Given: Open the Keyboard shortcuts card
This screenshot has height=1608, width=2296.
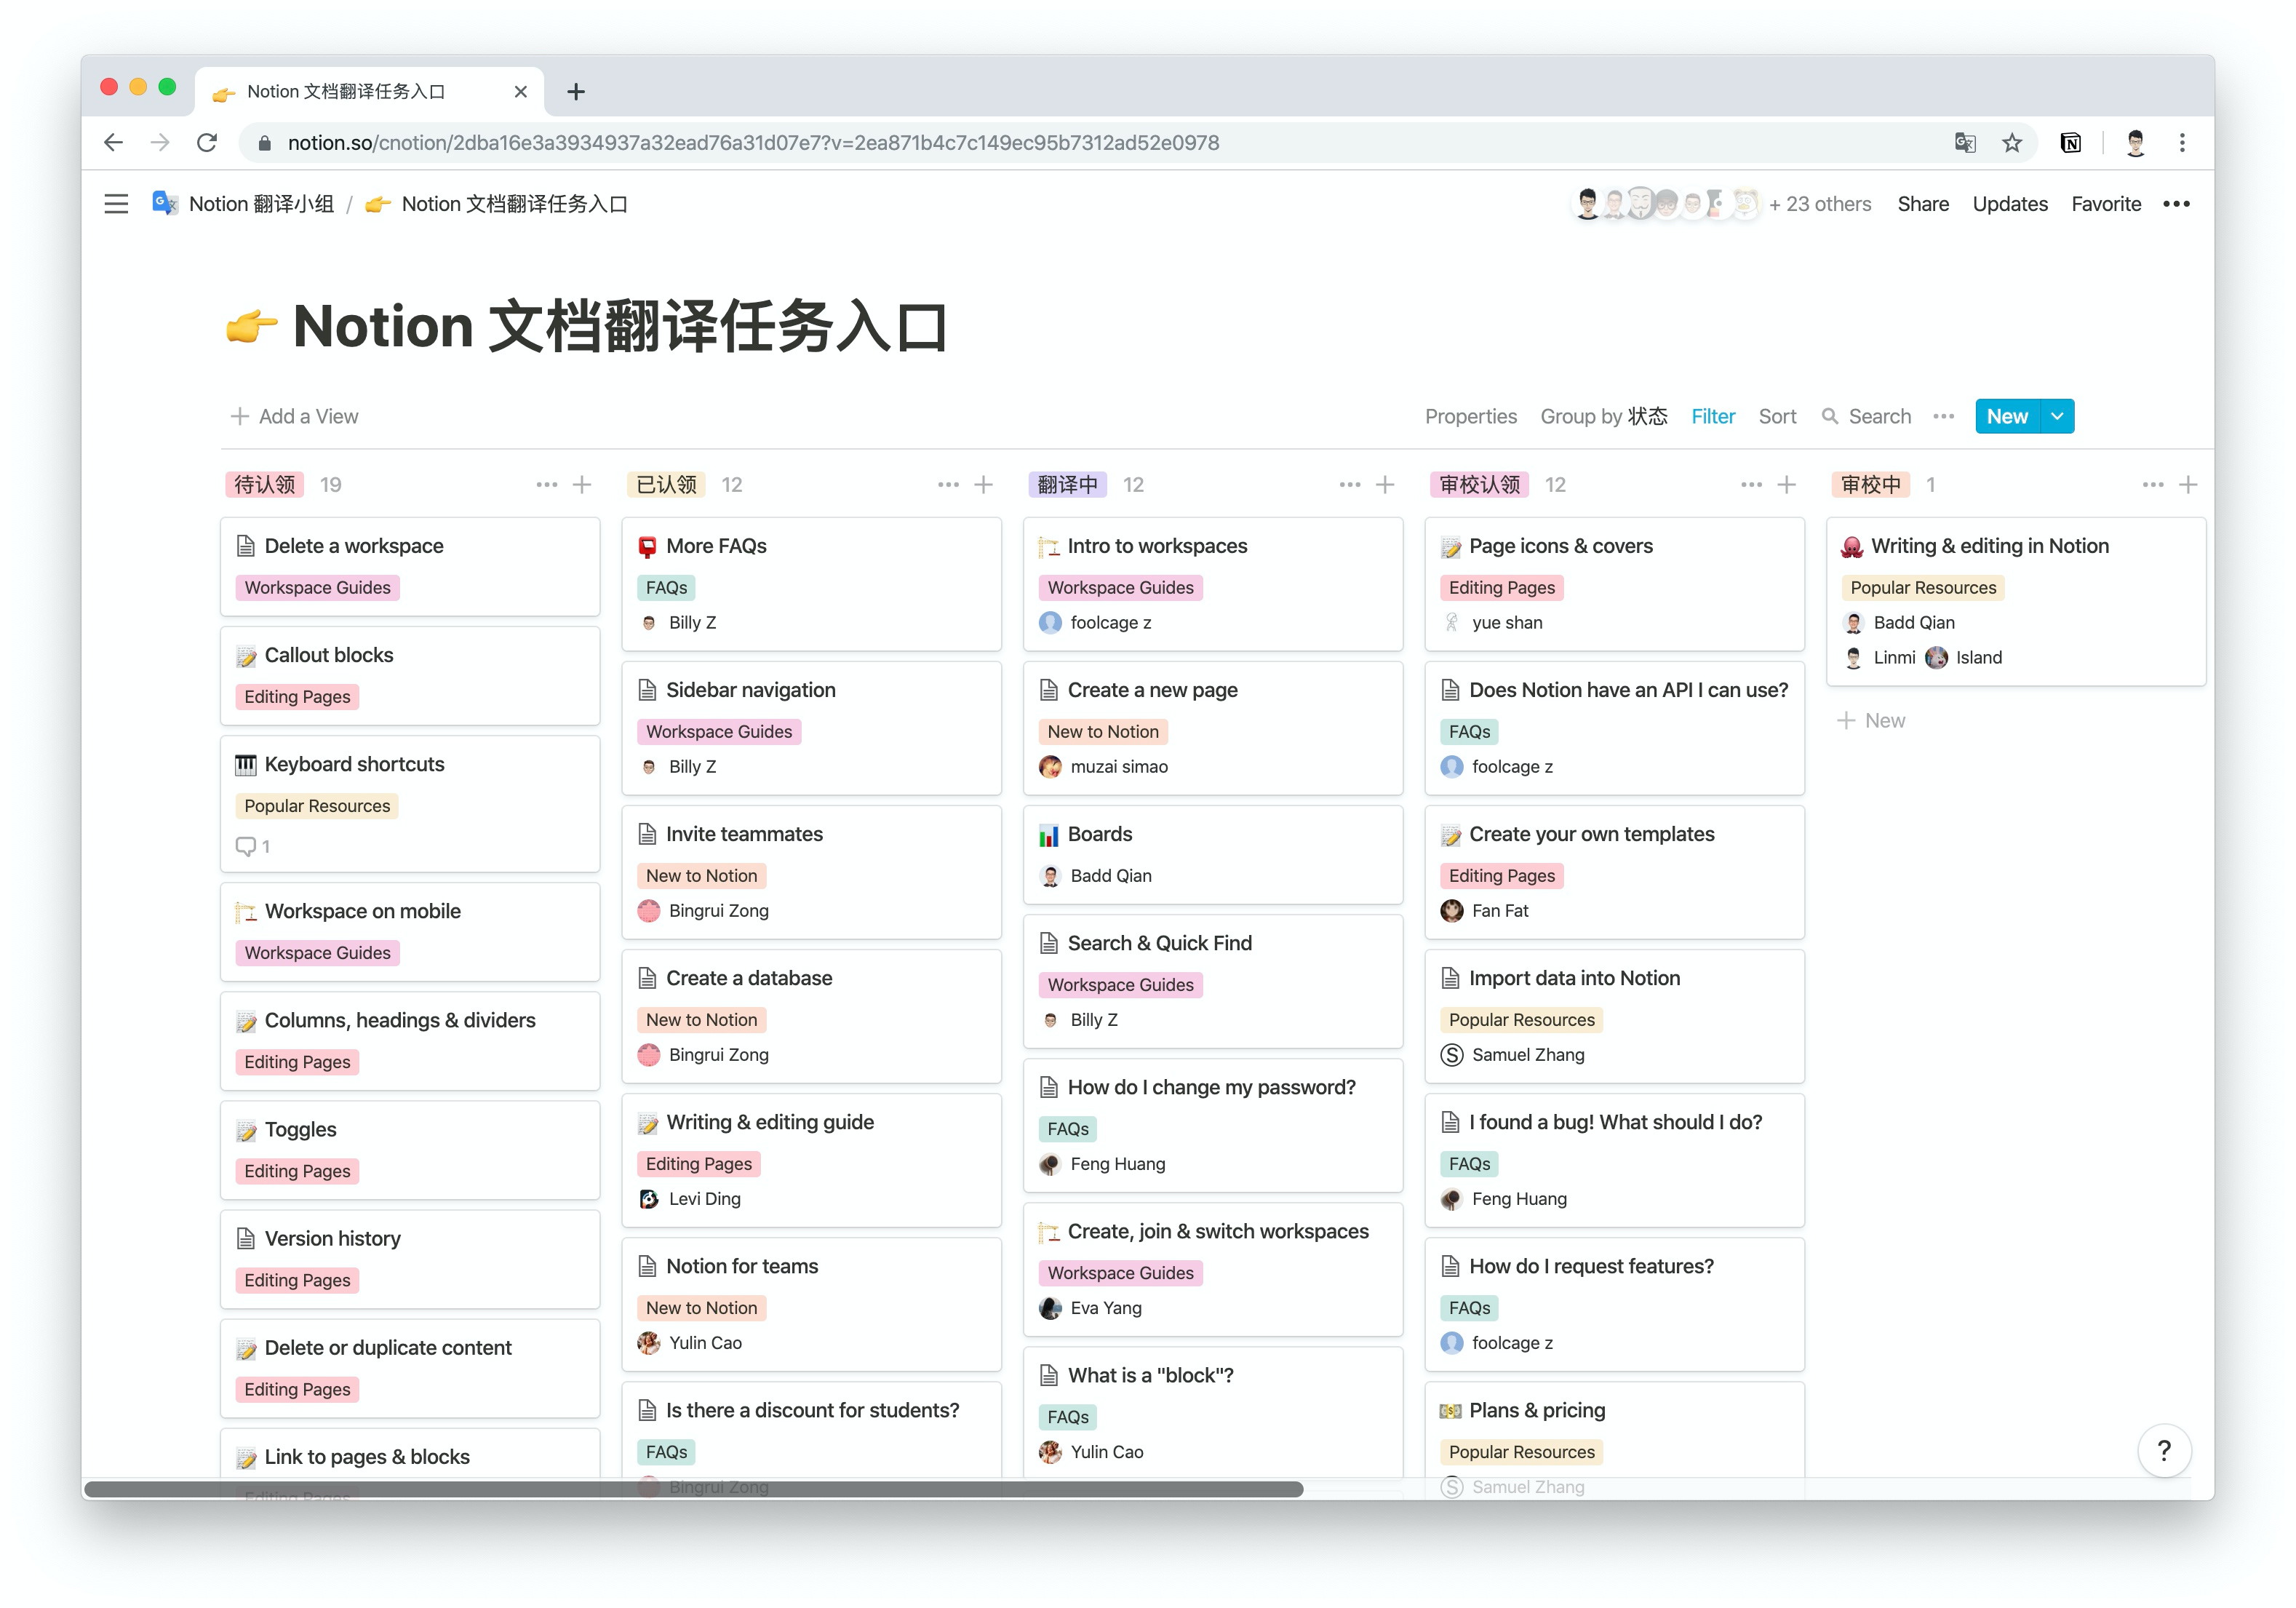Looking at the screenshot, I should (410, 803).
